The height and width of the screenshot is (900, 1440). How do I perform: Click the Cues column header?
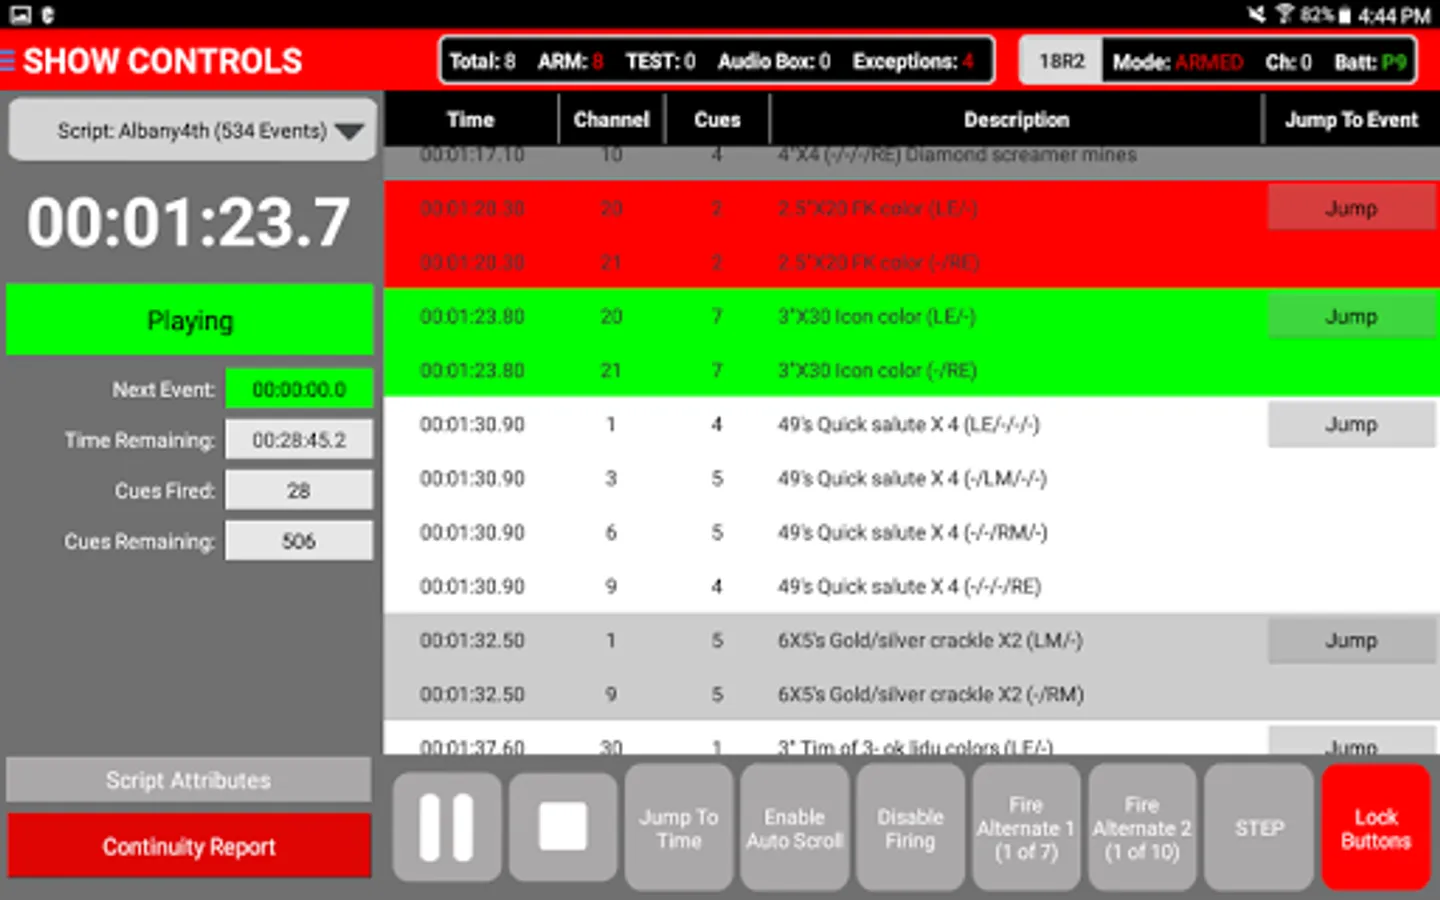coord(717,119)
